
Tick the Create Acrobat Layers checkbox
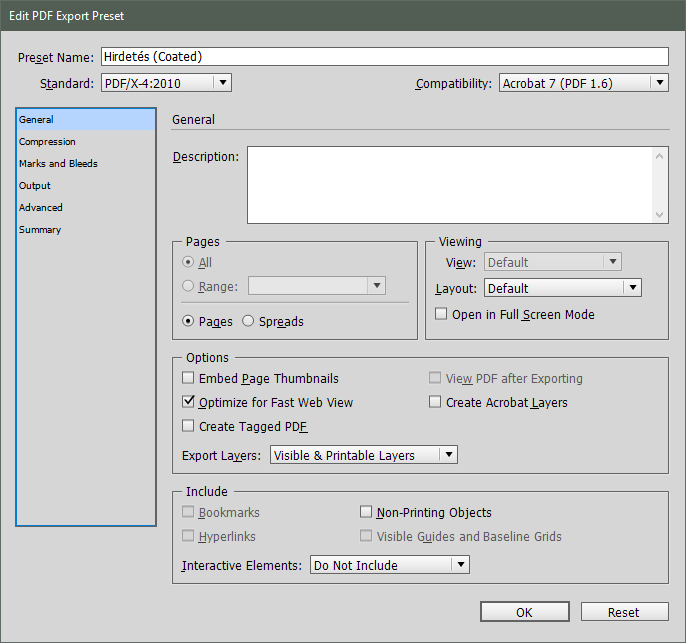pyautogui.click(x=435, y=403)
